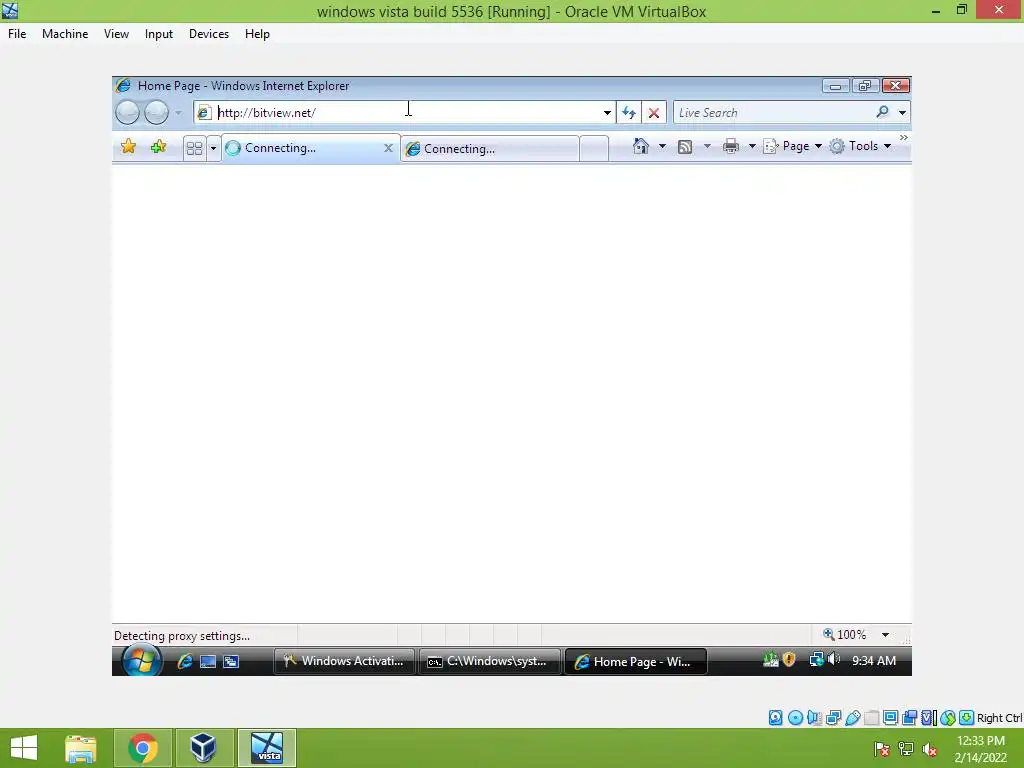Open the Quick Tabs grid icon
Screen dimensions: 1024x768
[x=194, y=148]
